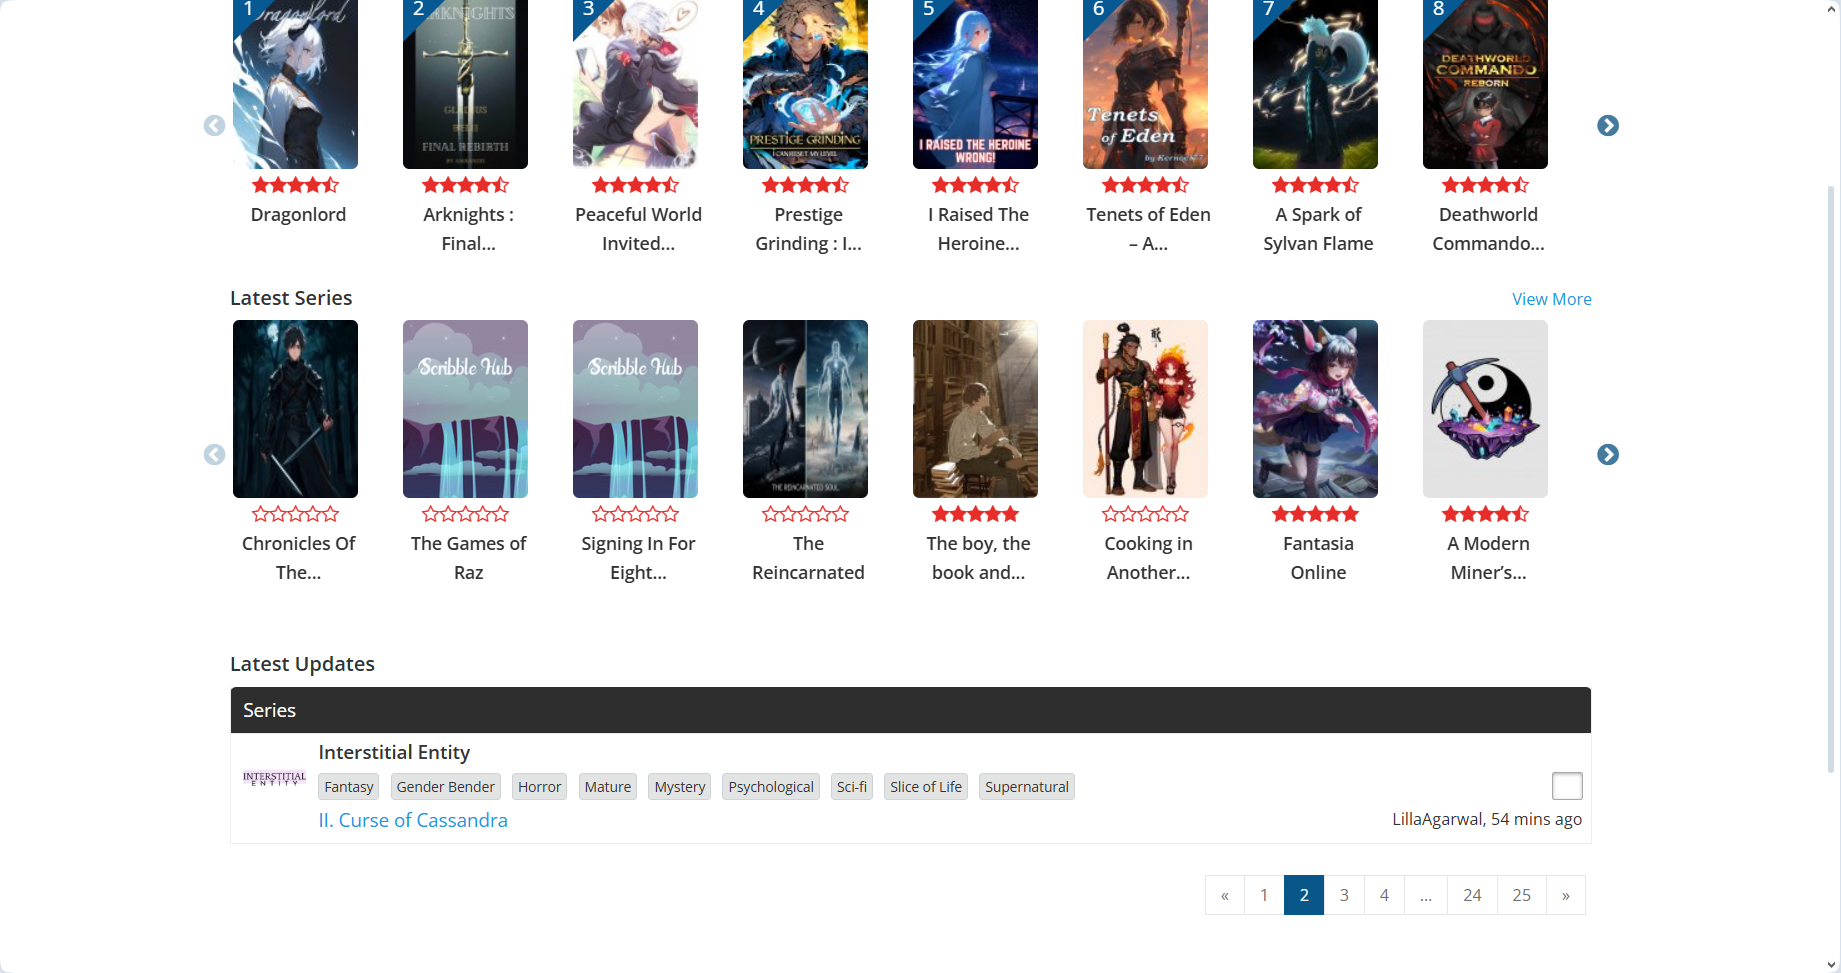Open the Interstitial Entity series title
Viewport: 1841px width, 973px height.
coord(394,752)
